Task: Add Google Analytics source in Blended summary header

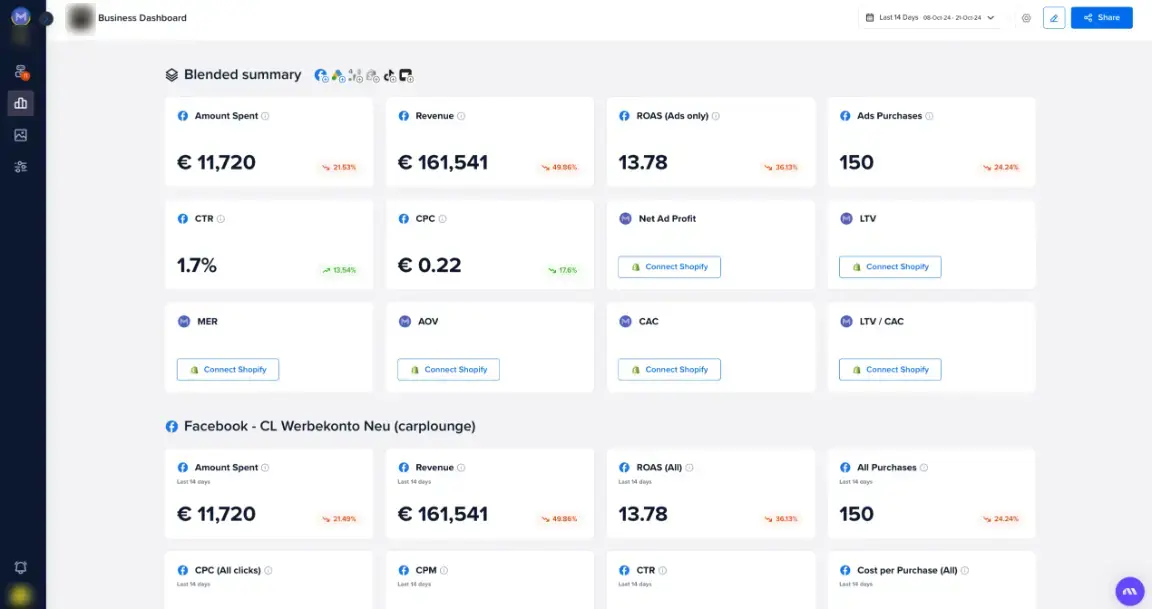Action: coord(356,75)
